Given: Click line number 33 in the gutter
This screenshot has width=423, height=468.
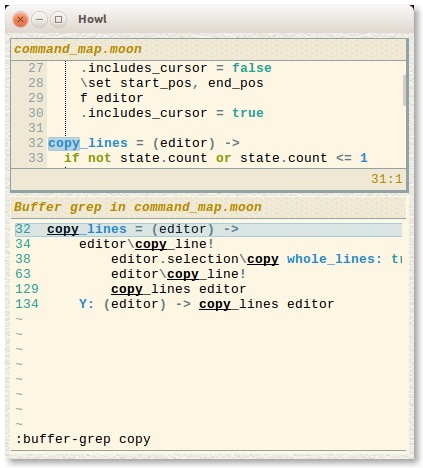Looking at the screenshot, I should click(x=36, y=158).
